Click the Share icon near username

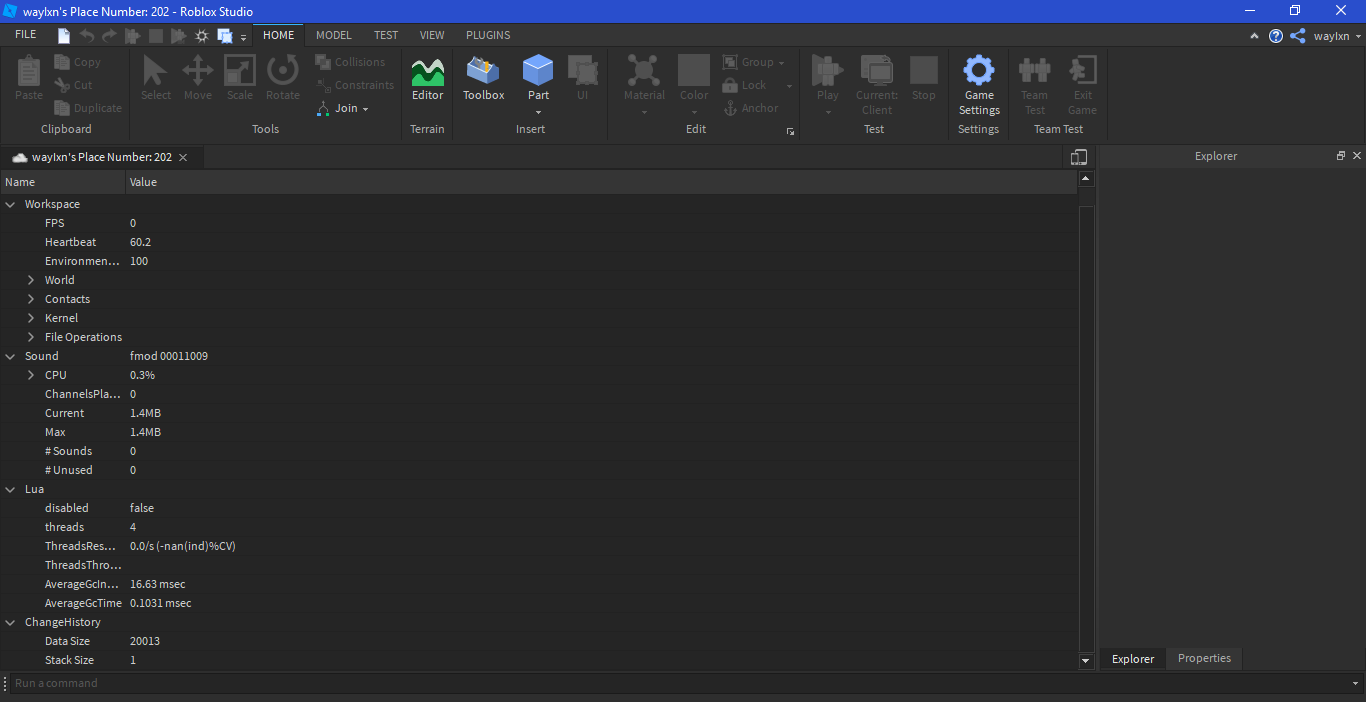pos(1298,36)
